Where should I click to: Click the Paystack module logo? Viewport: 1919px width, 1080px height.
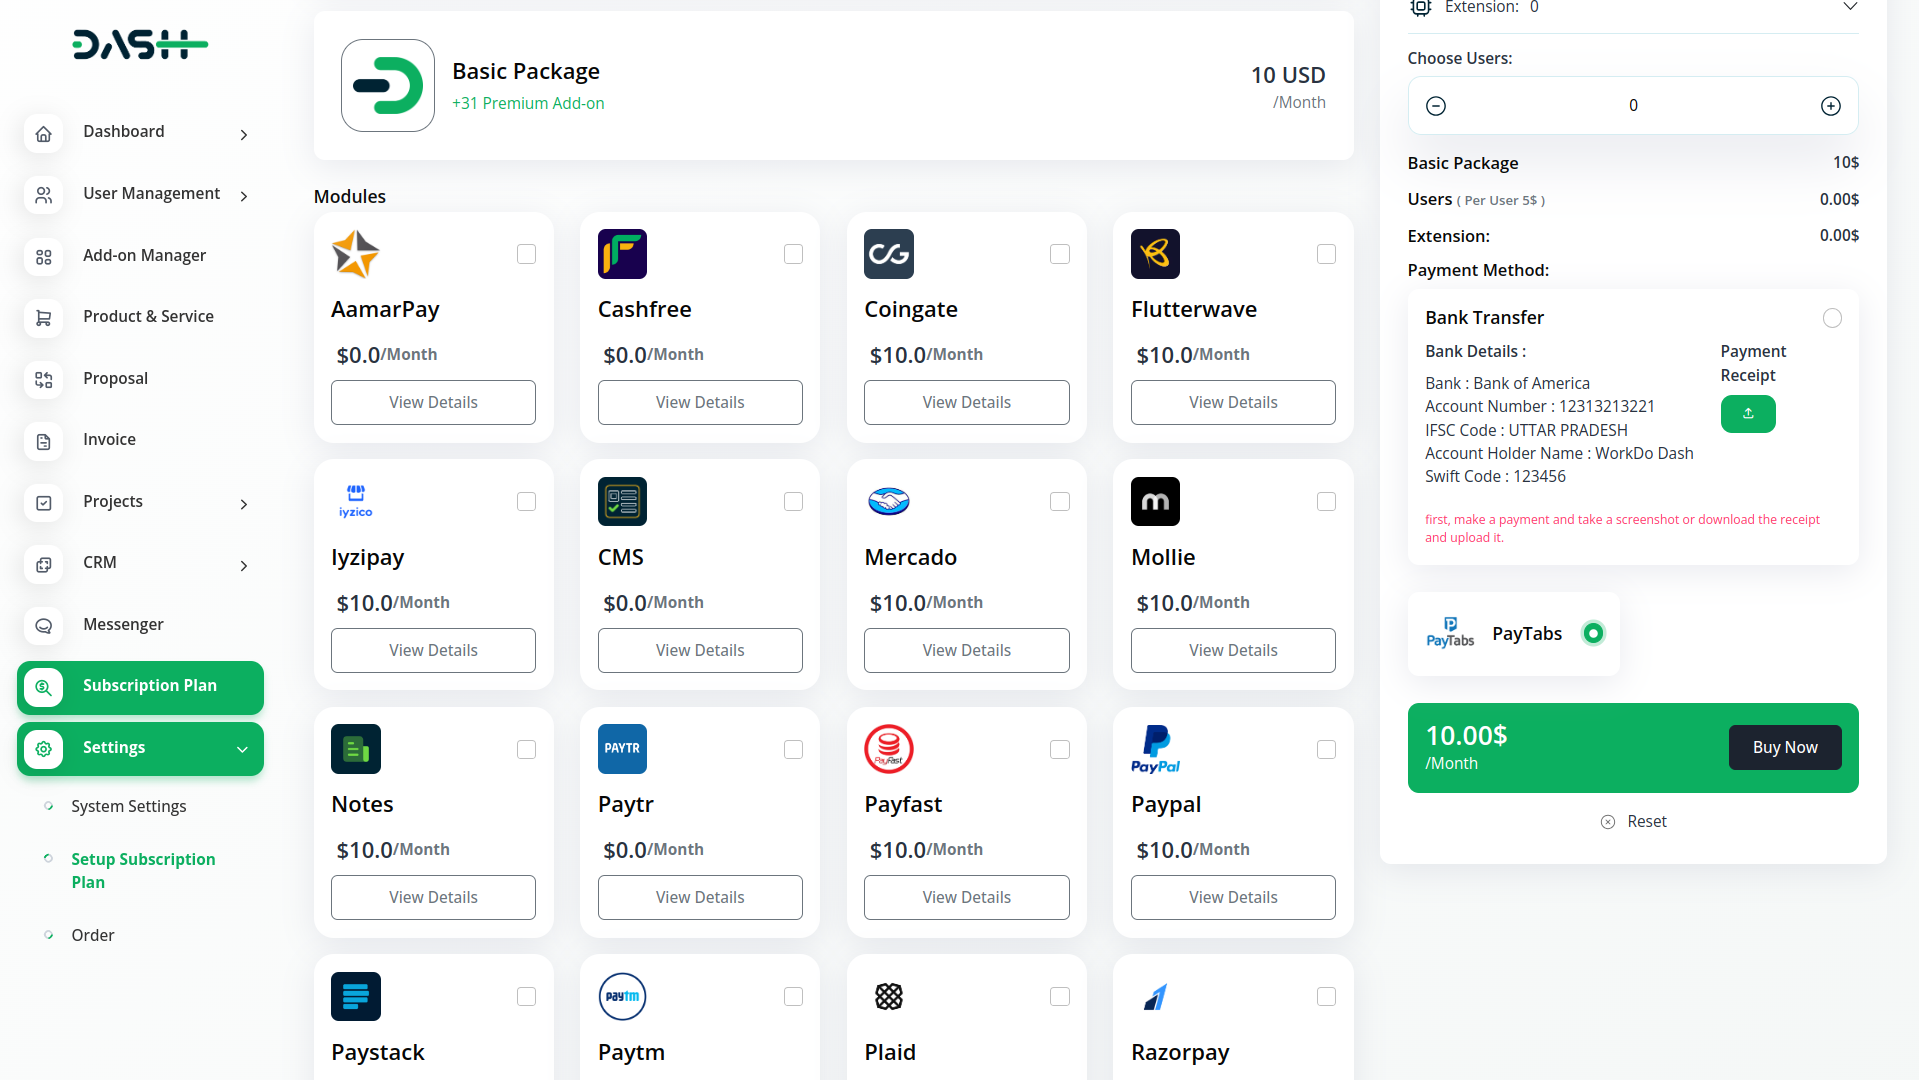tap(356, 996)
